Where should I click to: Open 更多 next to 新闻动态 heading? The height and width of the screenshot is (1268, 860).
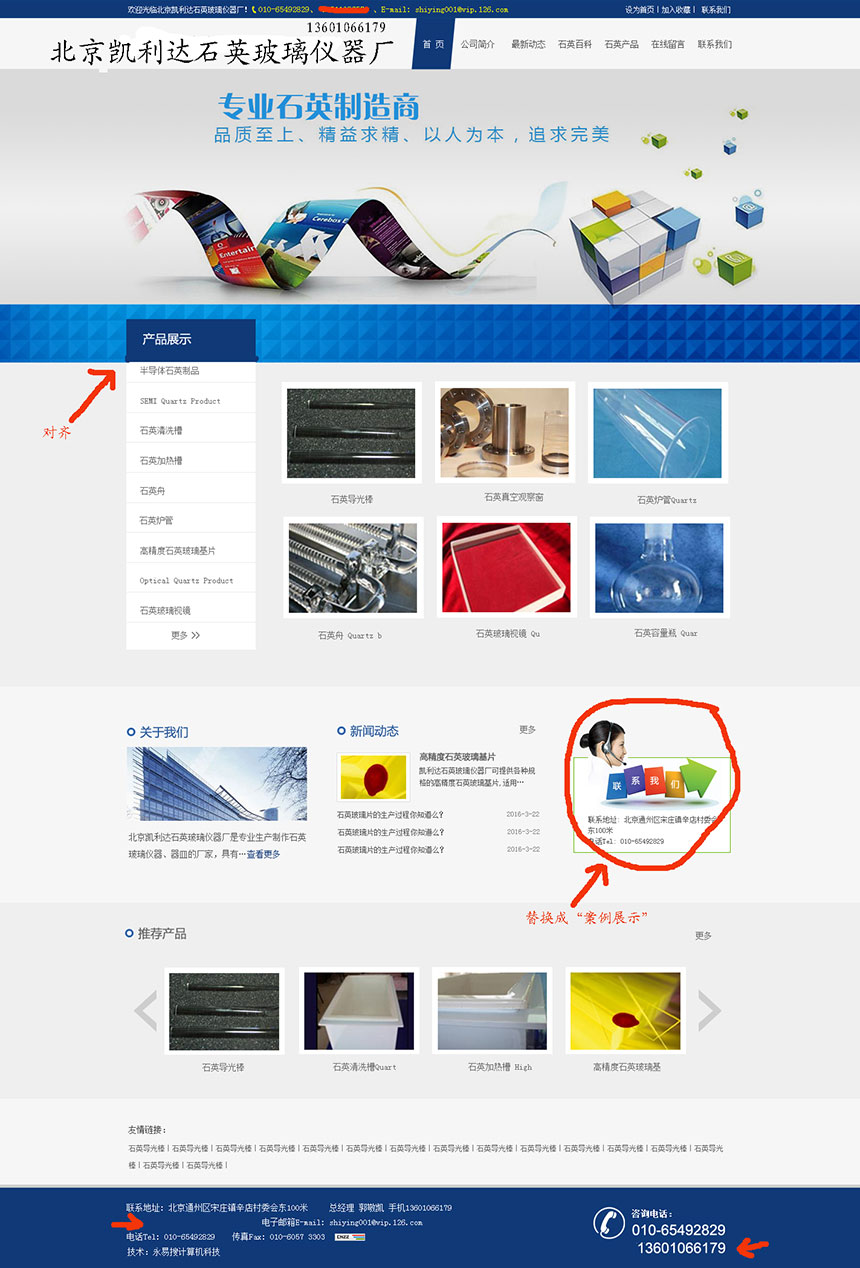[x=528, y=730]
